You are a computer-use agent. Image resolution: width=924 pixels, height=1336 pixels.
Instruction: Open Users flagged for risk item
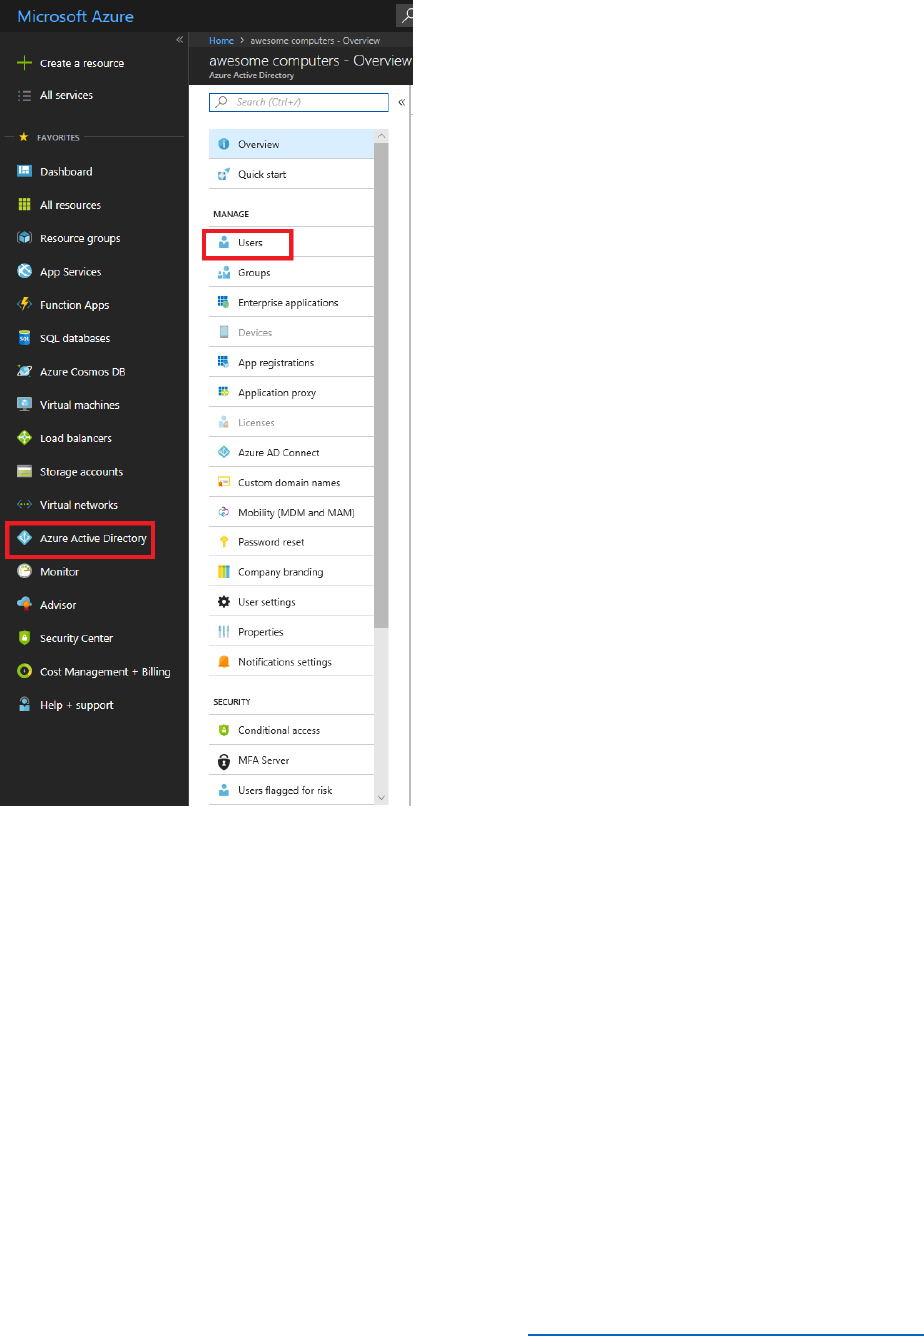(x=291, y=790)
